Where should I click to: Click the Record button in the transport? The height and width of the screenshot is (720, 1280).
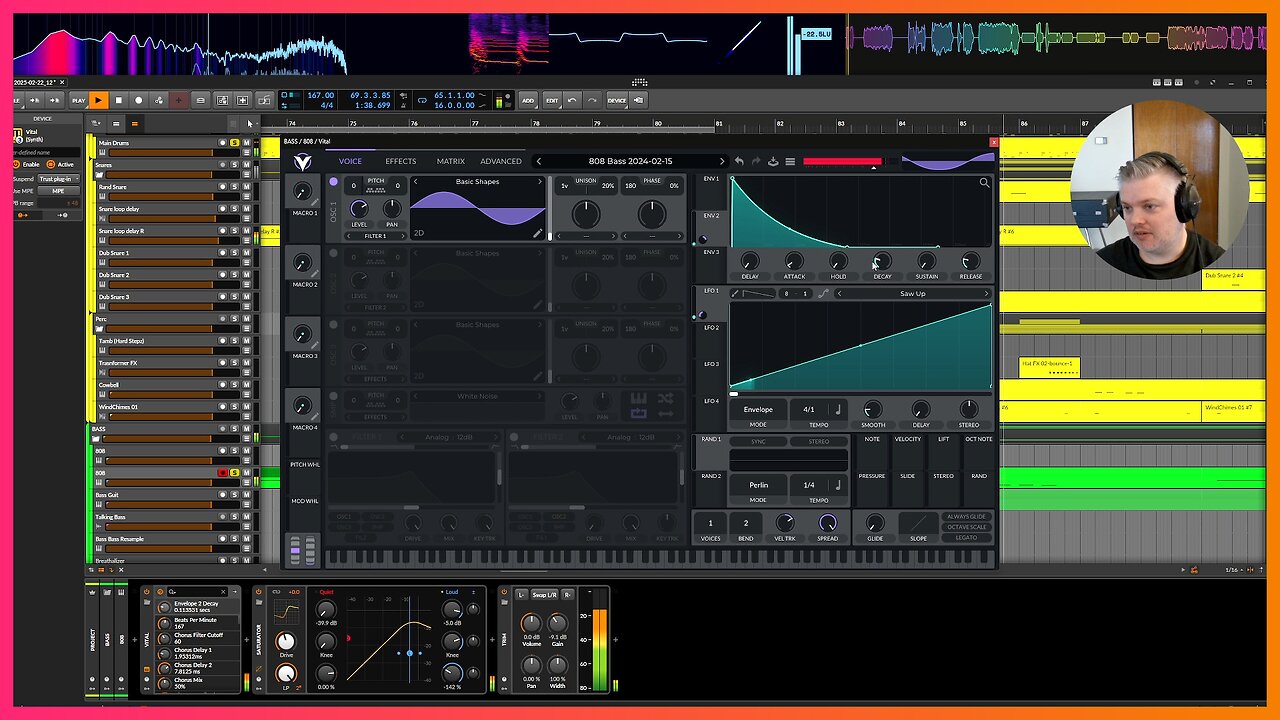[x=138, y=100]
